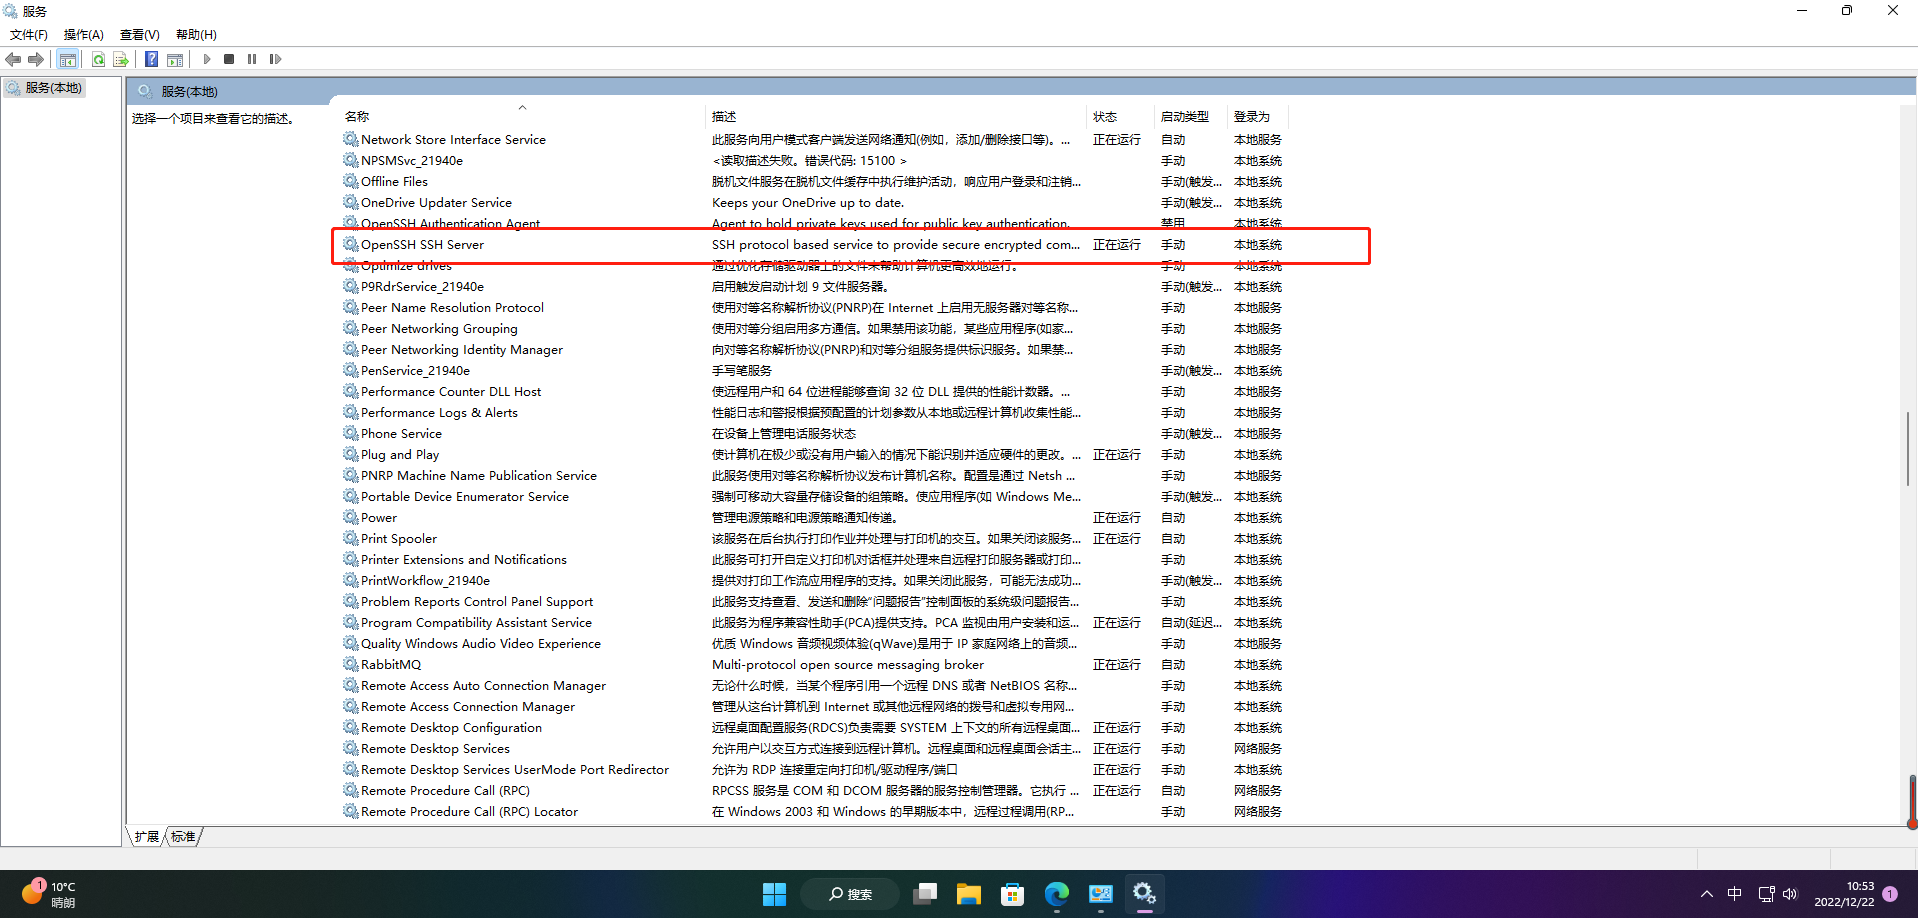Select the NPSMSvc_21940e service
The height and width of the screenshot is (918, 1918).
813,160
